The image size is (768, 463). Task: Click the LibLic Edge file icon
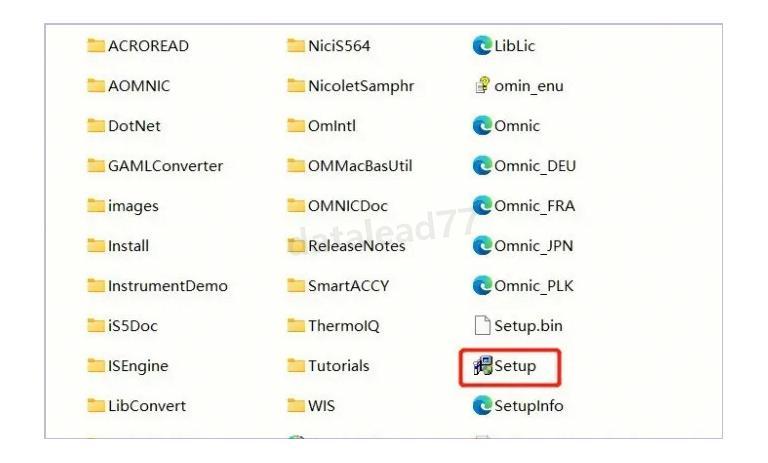point(482,46)
